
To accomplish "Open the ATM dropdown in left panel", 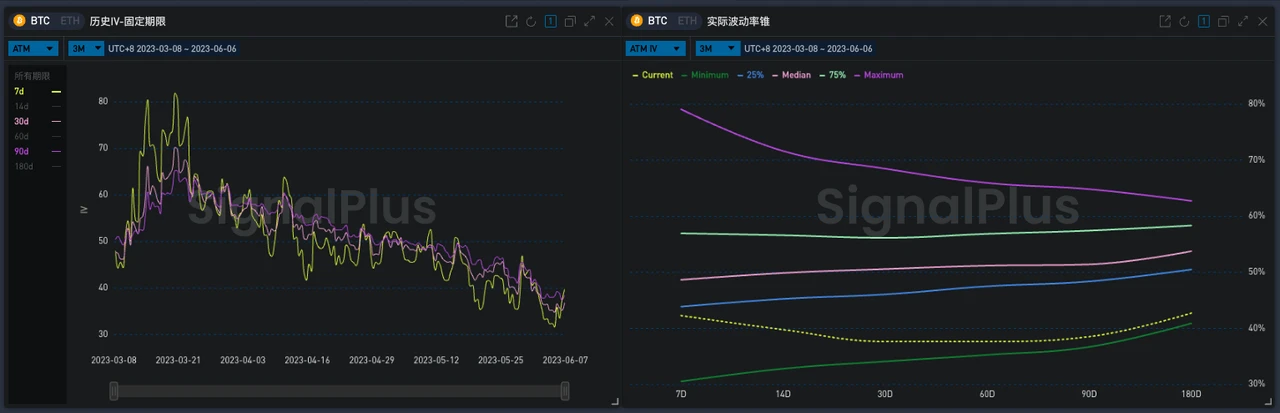I will (34, 48).
